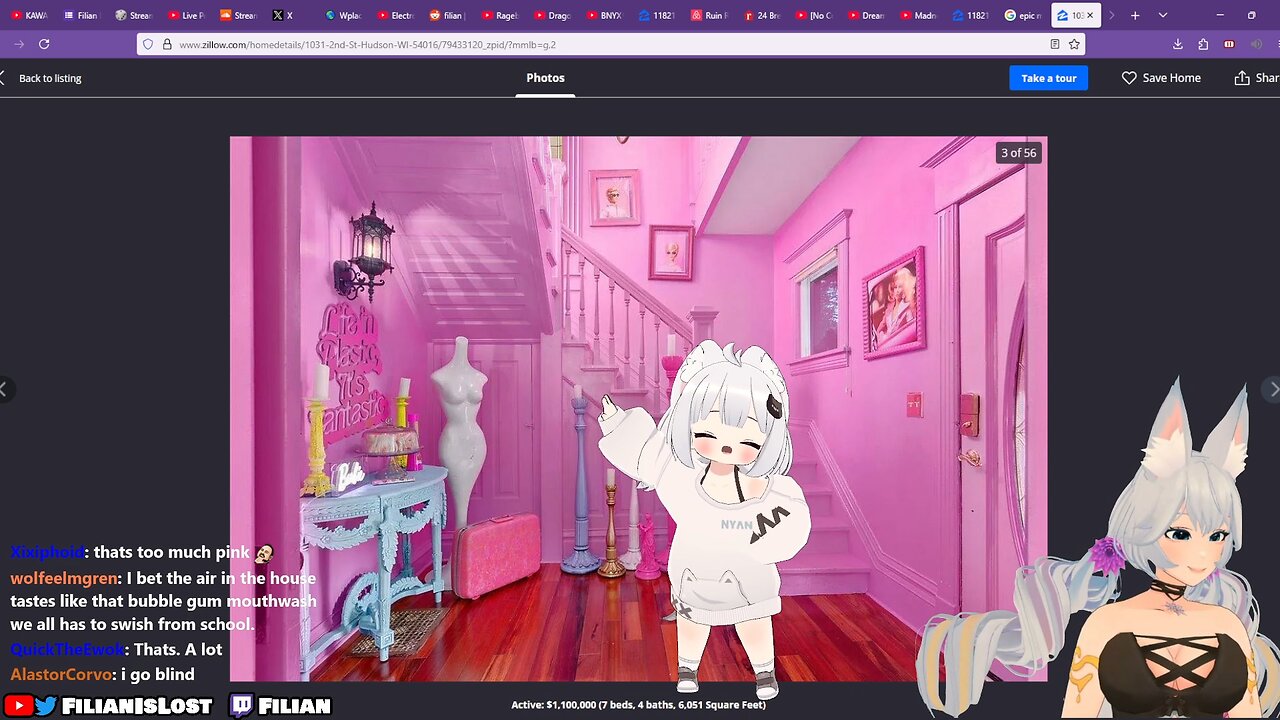The image size is (1280, 720).
Task: Show next photo with right arrow
Action: click(1272, 389)
